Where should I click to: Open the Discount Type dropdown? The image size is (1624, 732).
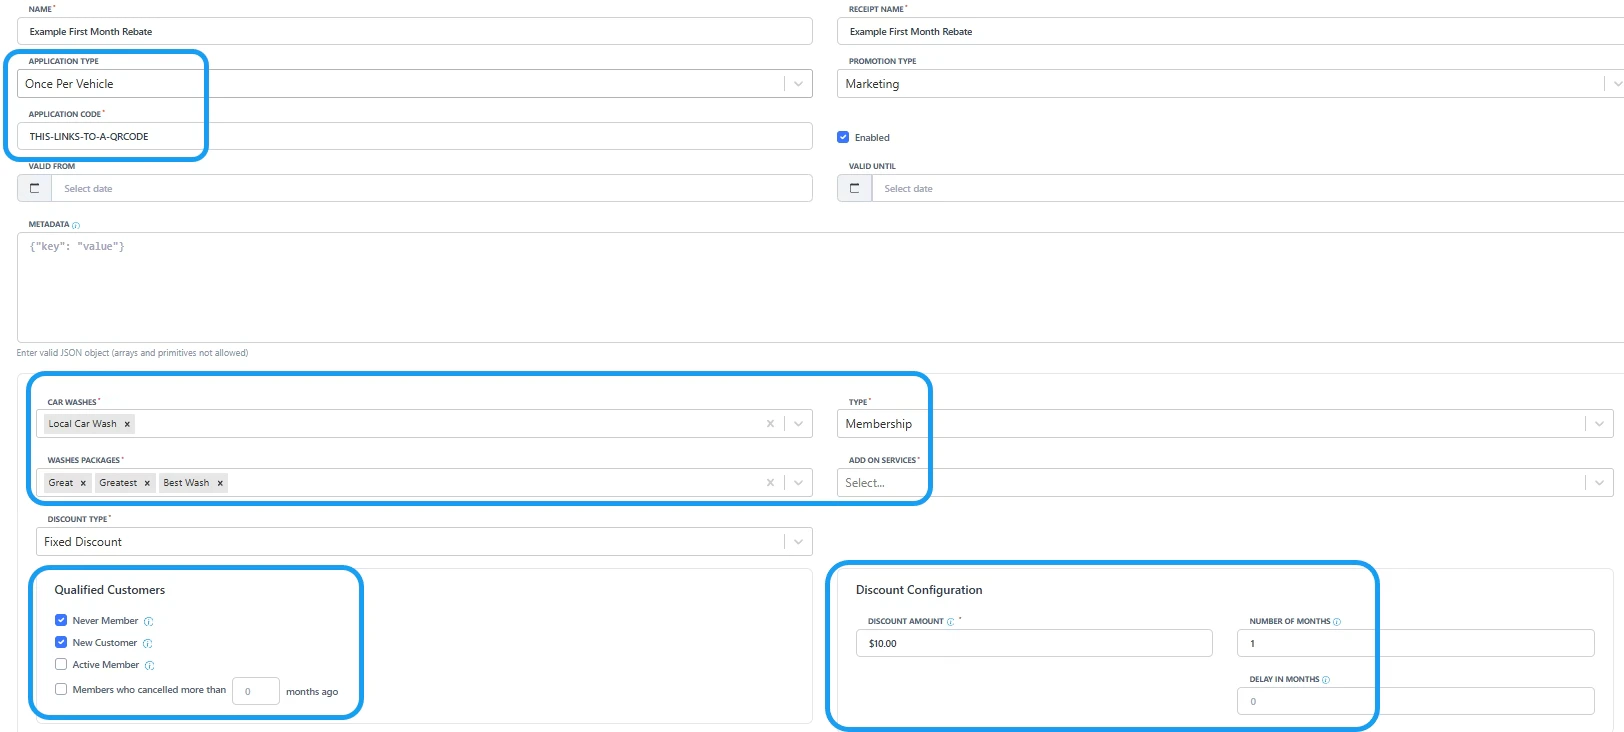point(424,542)
